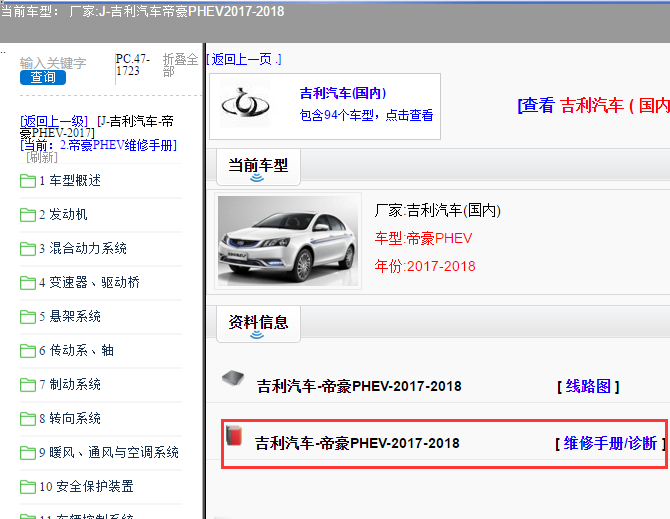
Task: Click the Geely brand logo image
Action: click(245, 104)
